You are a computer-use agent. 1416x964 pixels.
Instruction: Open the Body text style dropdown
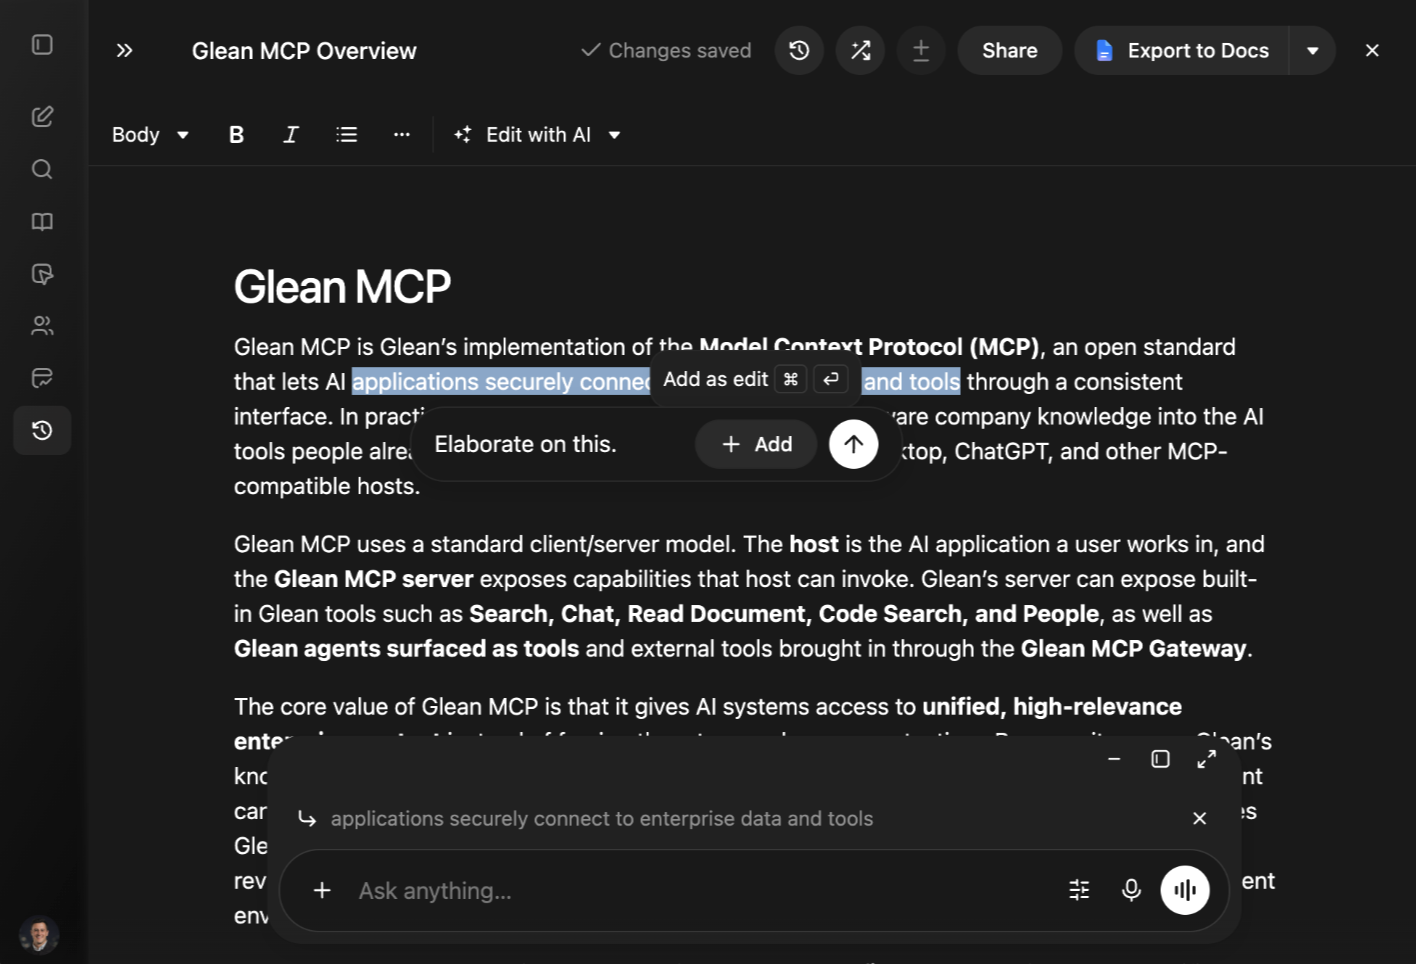tap(150, 134)
